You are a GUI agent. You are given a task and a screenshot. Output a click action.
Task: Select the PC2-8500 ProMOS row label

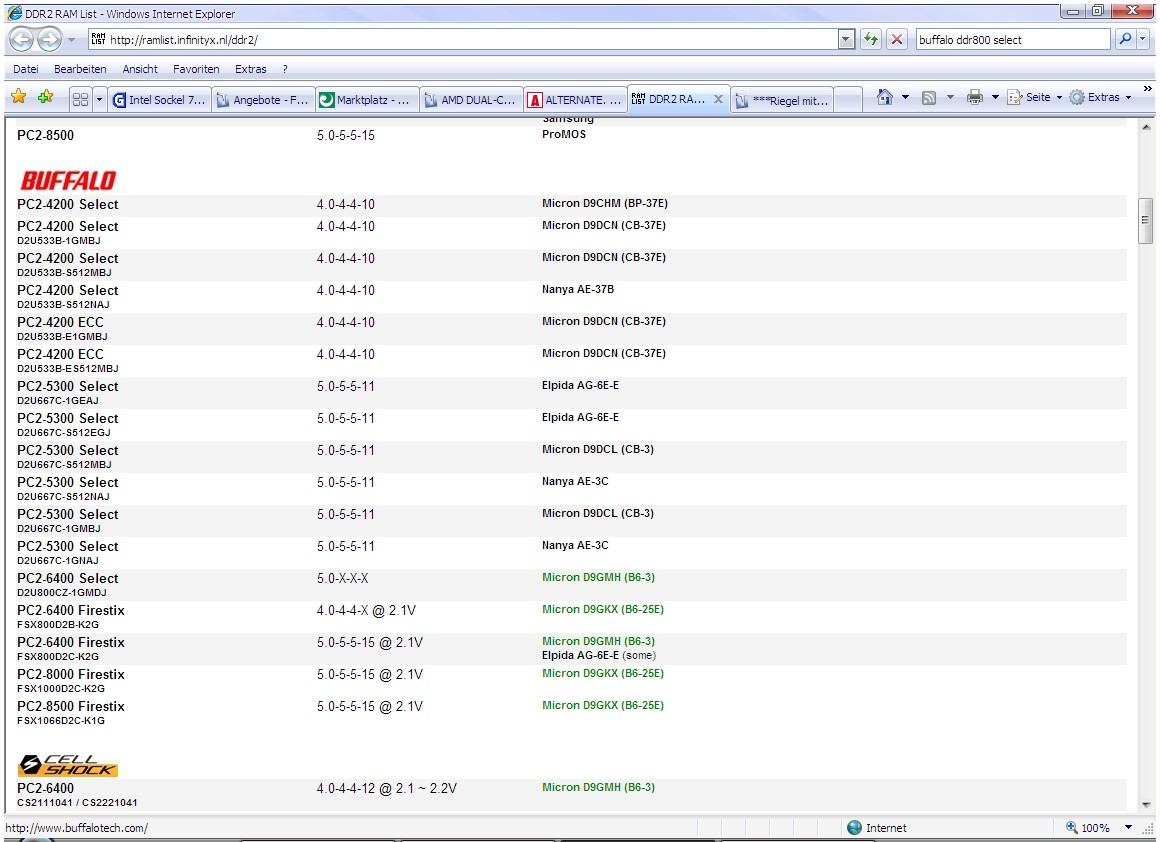pos(45,135)
